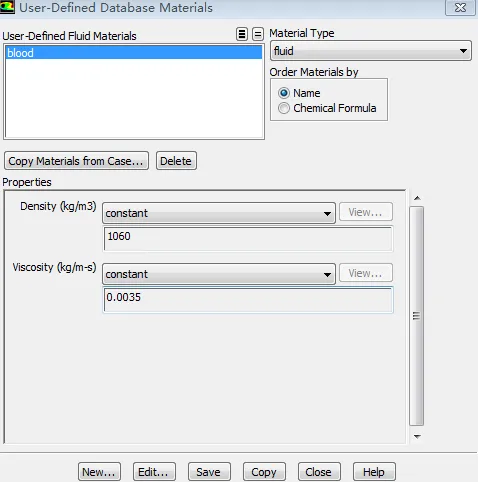Click the Copy button
Viewport: 478px width, 482px height.
tap(264, 472)
